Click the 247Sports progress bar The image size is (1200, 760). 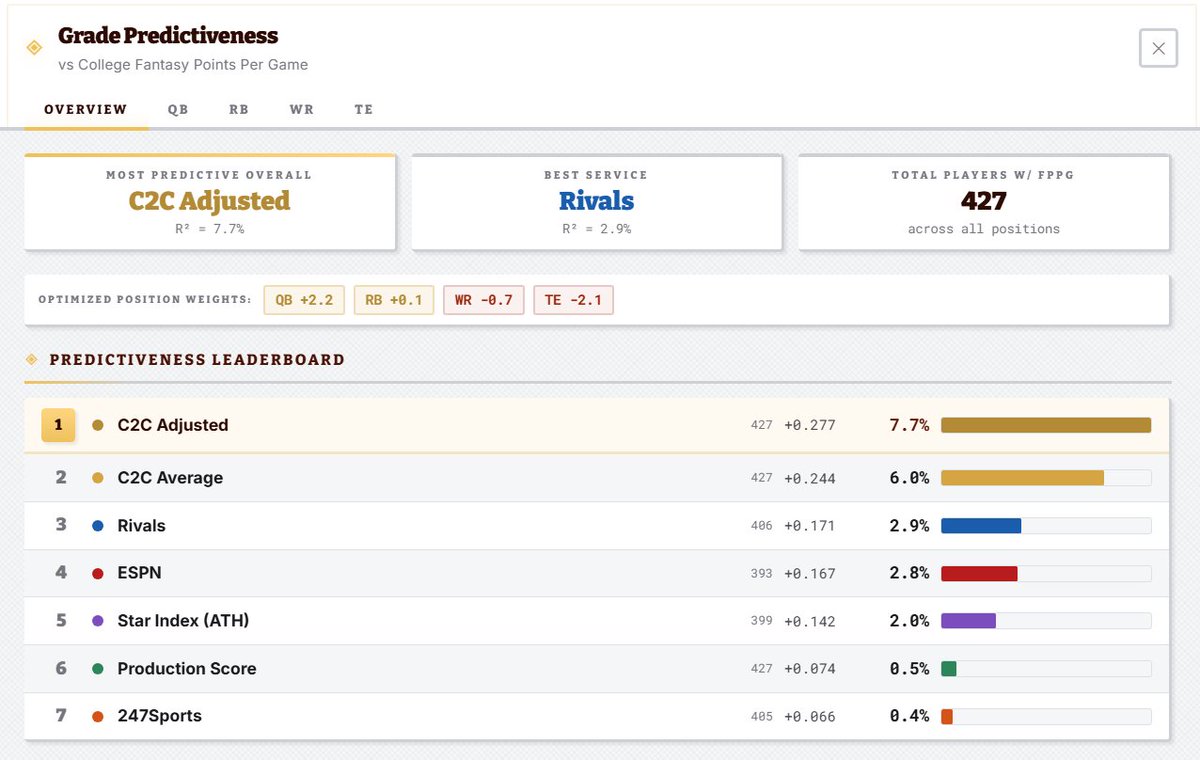tap(1046, 716)
